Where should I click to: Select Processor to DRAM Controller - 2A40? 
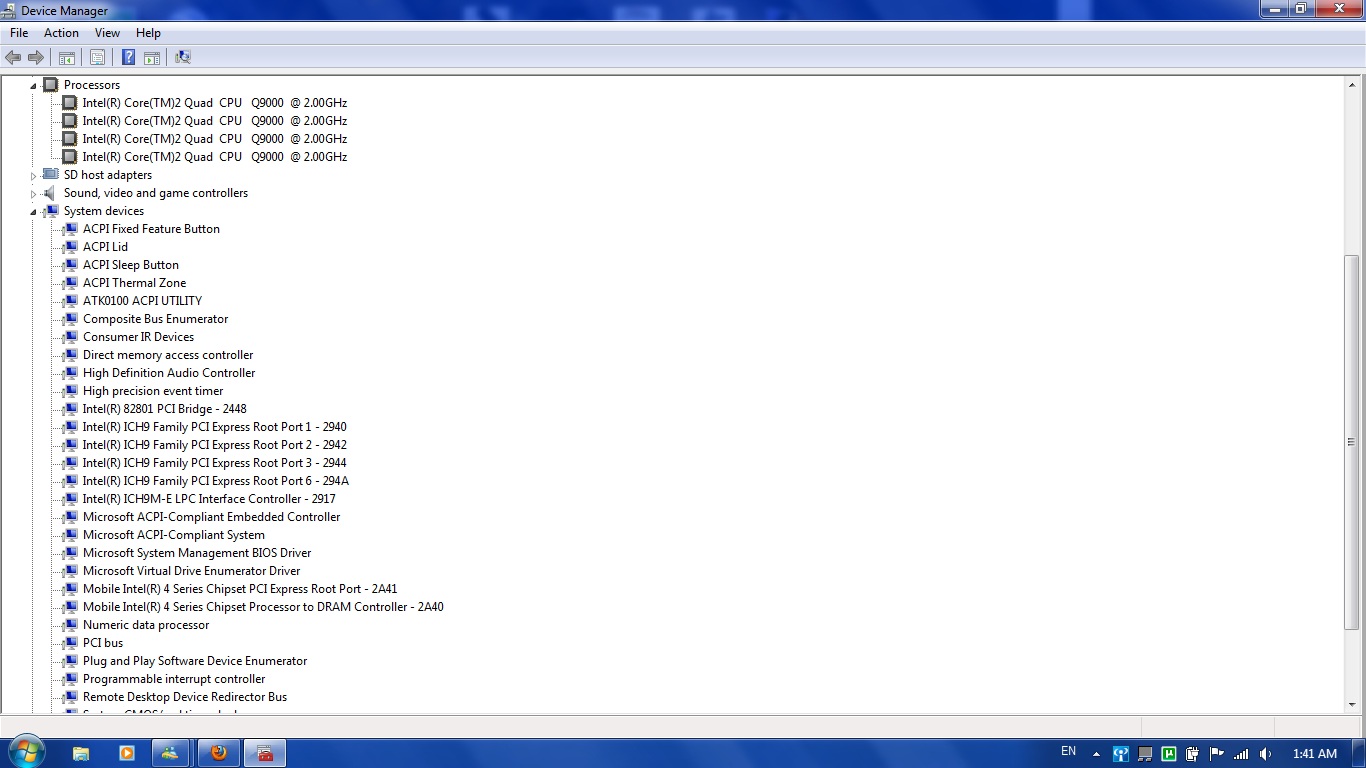tap(263, 607)
